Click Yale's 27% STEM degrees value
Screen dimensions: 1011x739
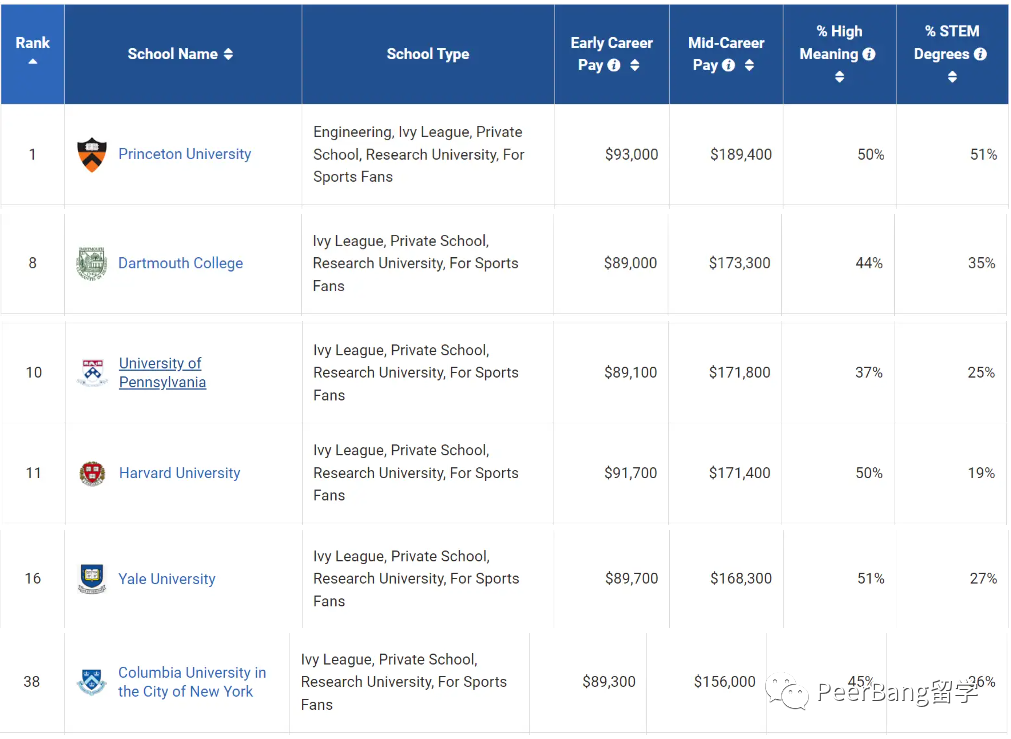point(983,579)
